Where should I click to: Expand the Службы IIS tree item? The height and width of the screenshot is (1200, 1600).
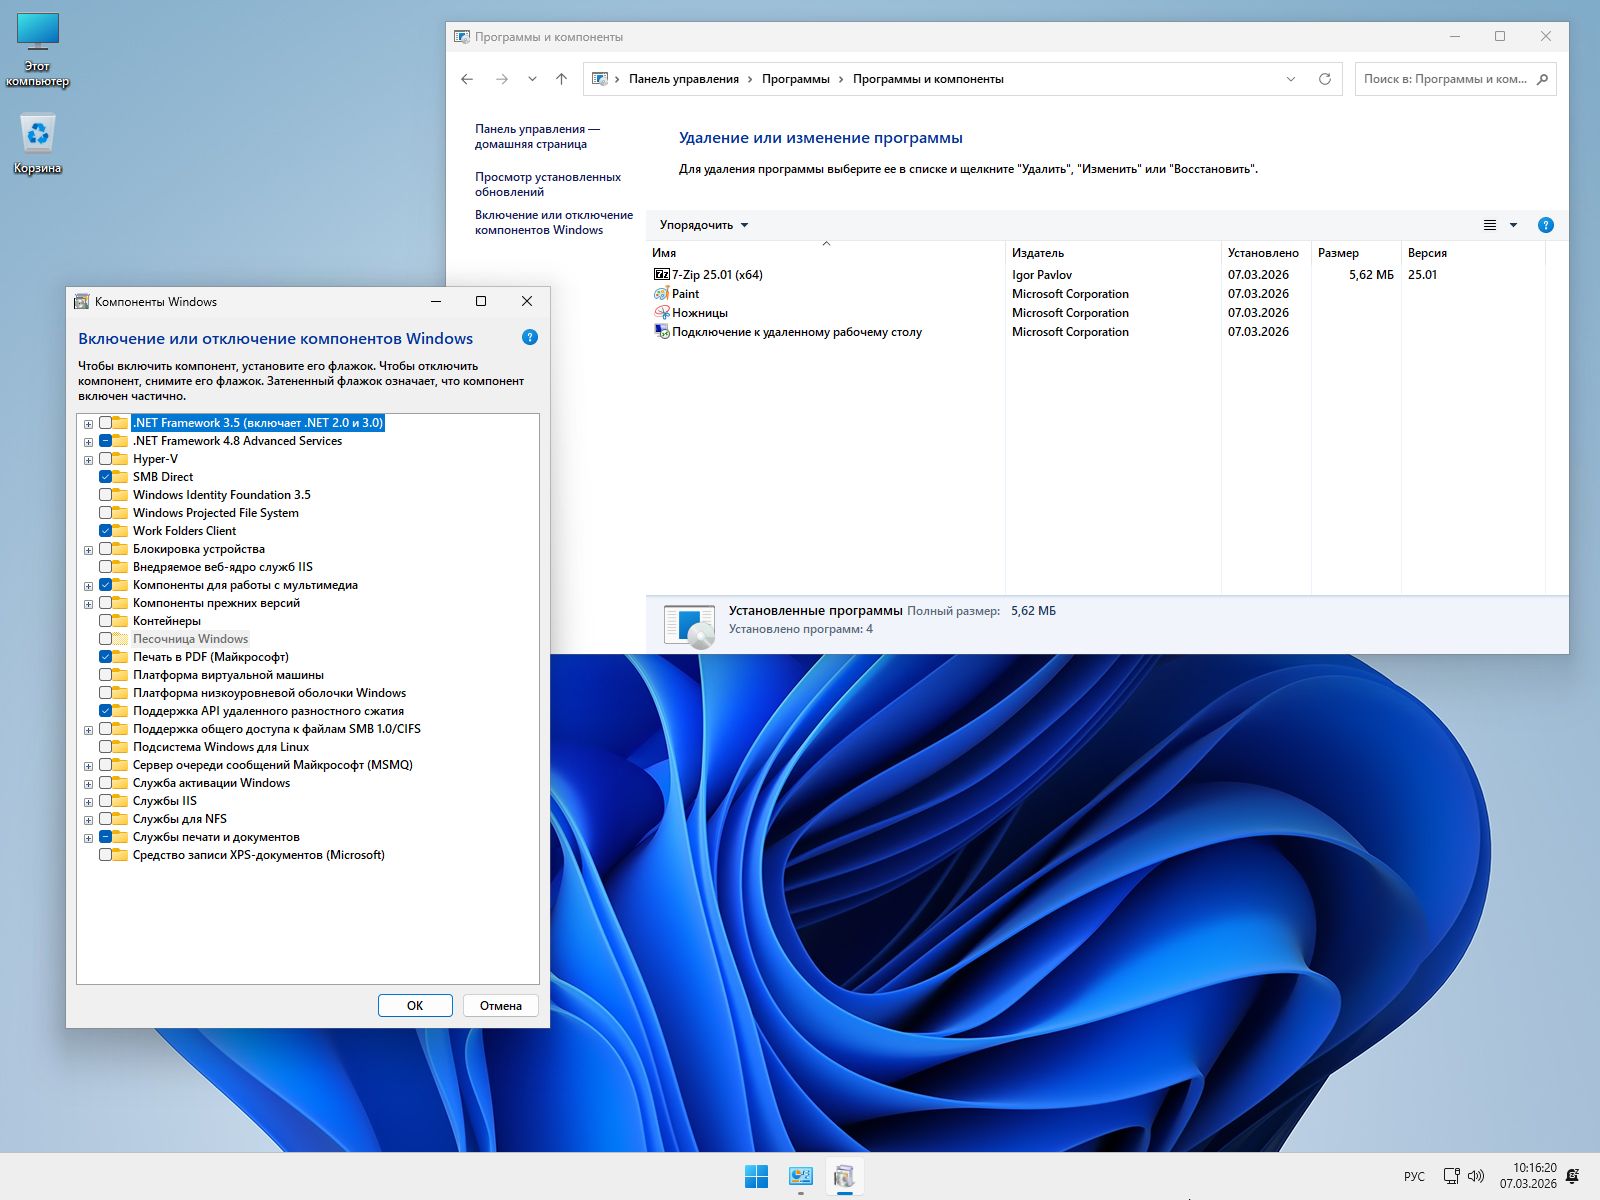[x=89, y=801]
